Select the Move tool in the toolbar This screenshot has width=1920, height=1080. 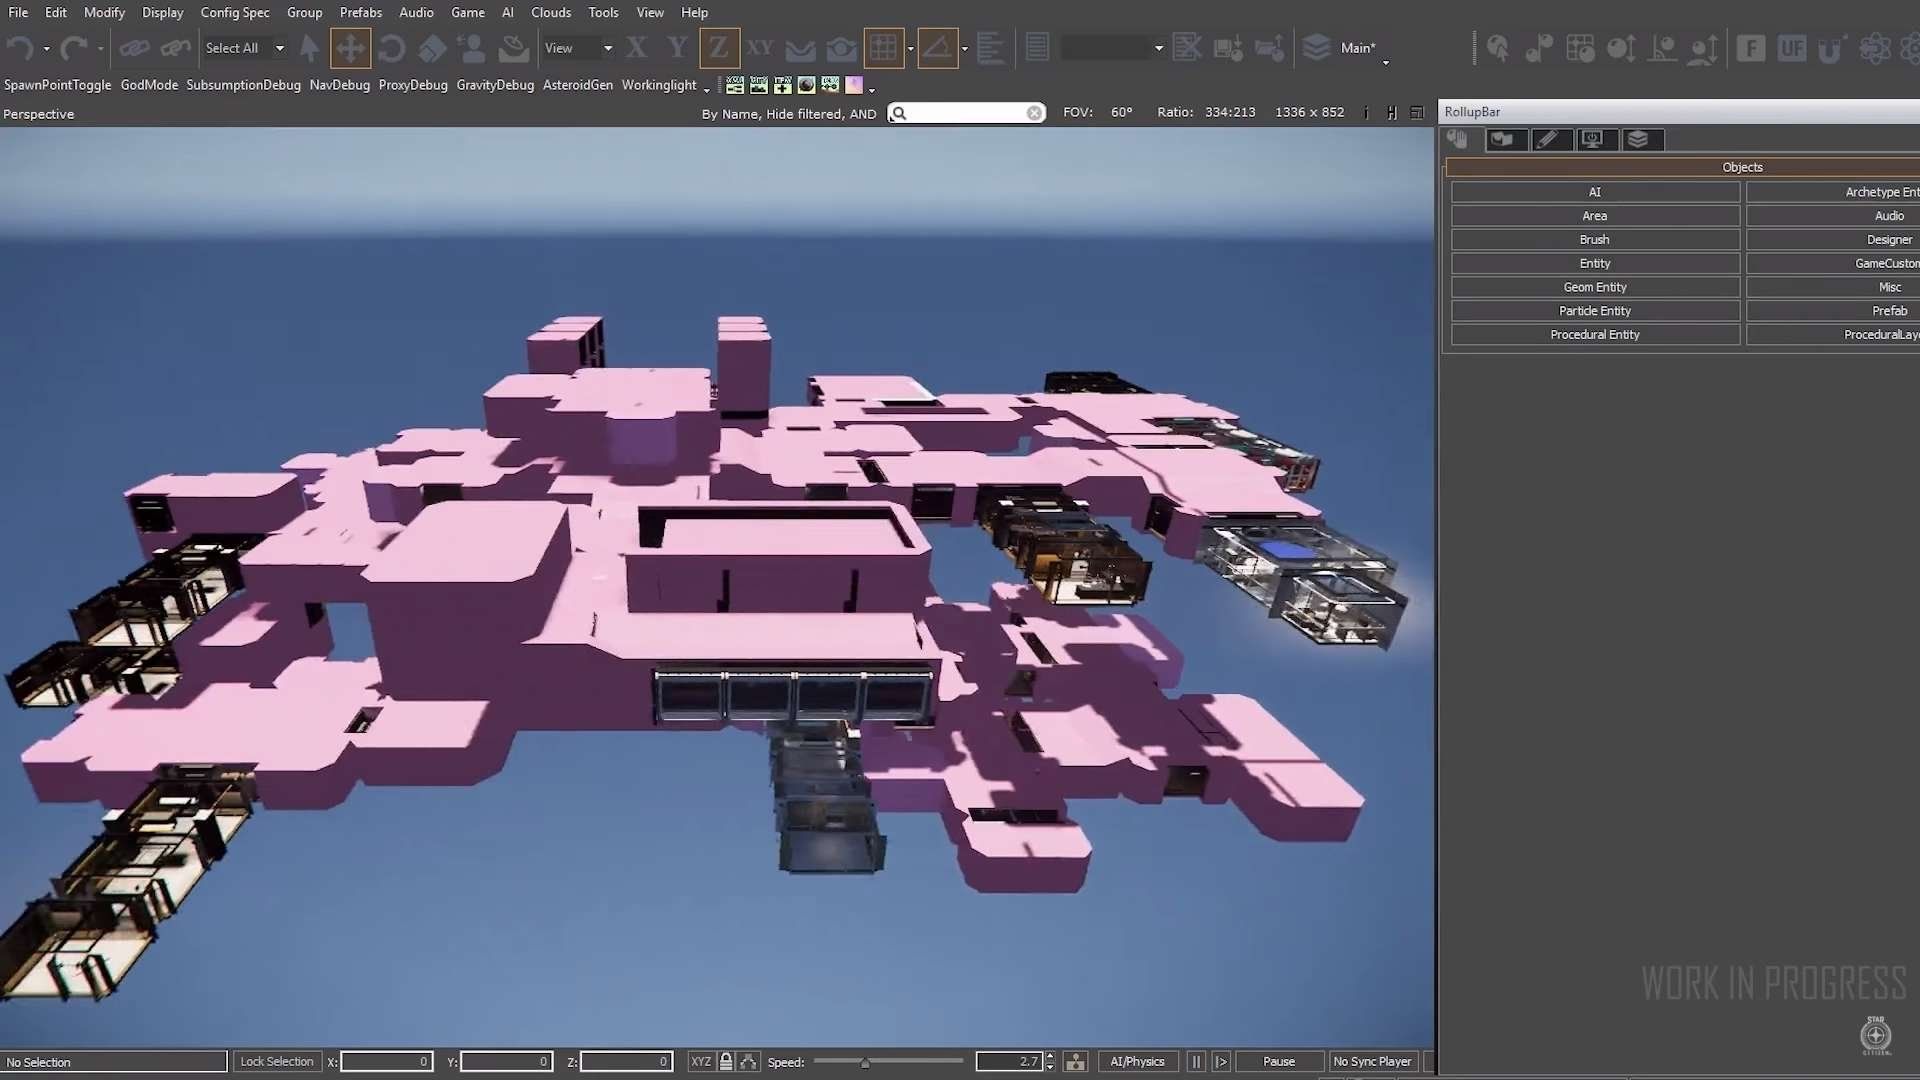(x=350, y=48)
